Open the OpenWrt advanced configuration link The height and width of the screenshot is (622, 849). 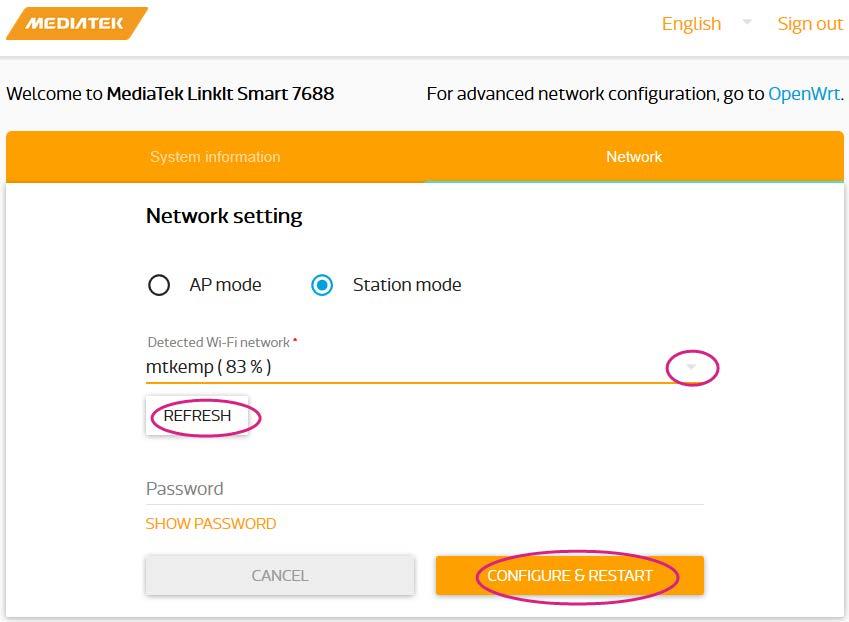804,94
